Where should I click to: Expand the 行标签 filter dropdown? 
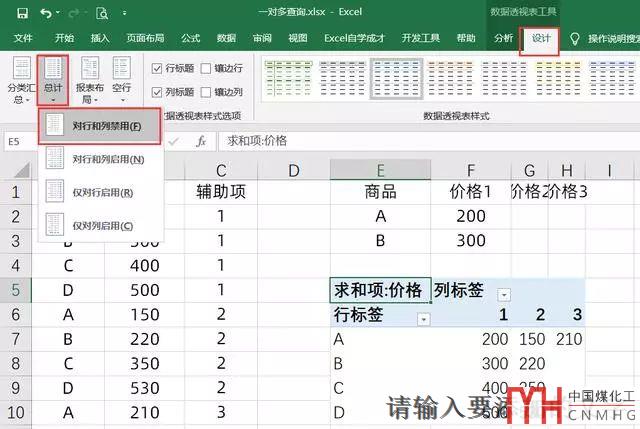[x=423, y=318]
